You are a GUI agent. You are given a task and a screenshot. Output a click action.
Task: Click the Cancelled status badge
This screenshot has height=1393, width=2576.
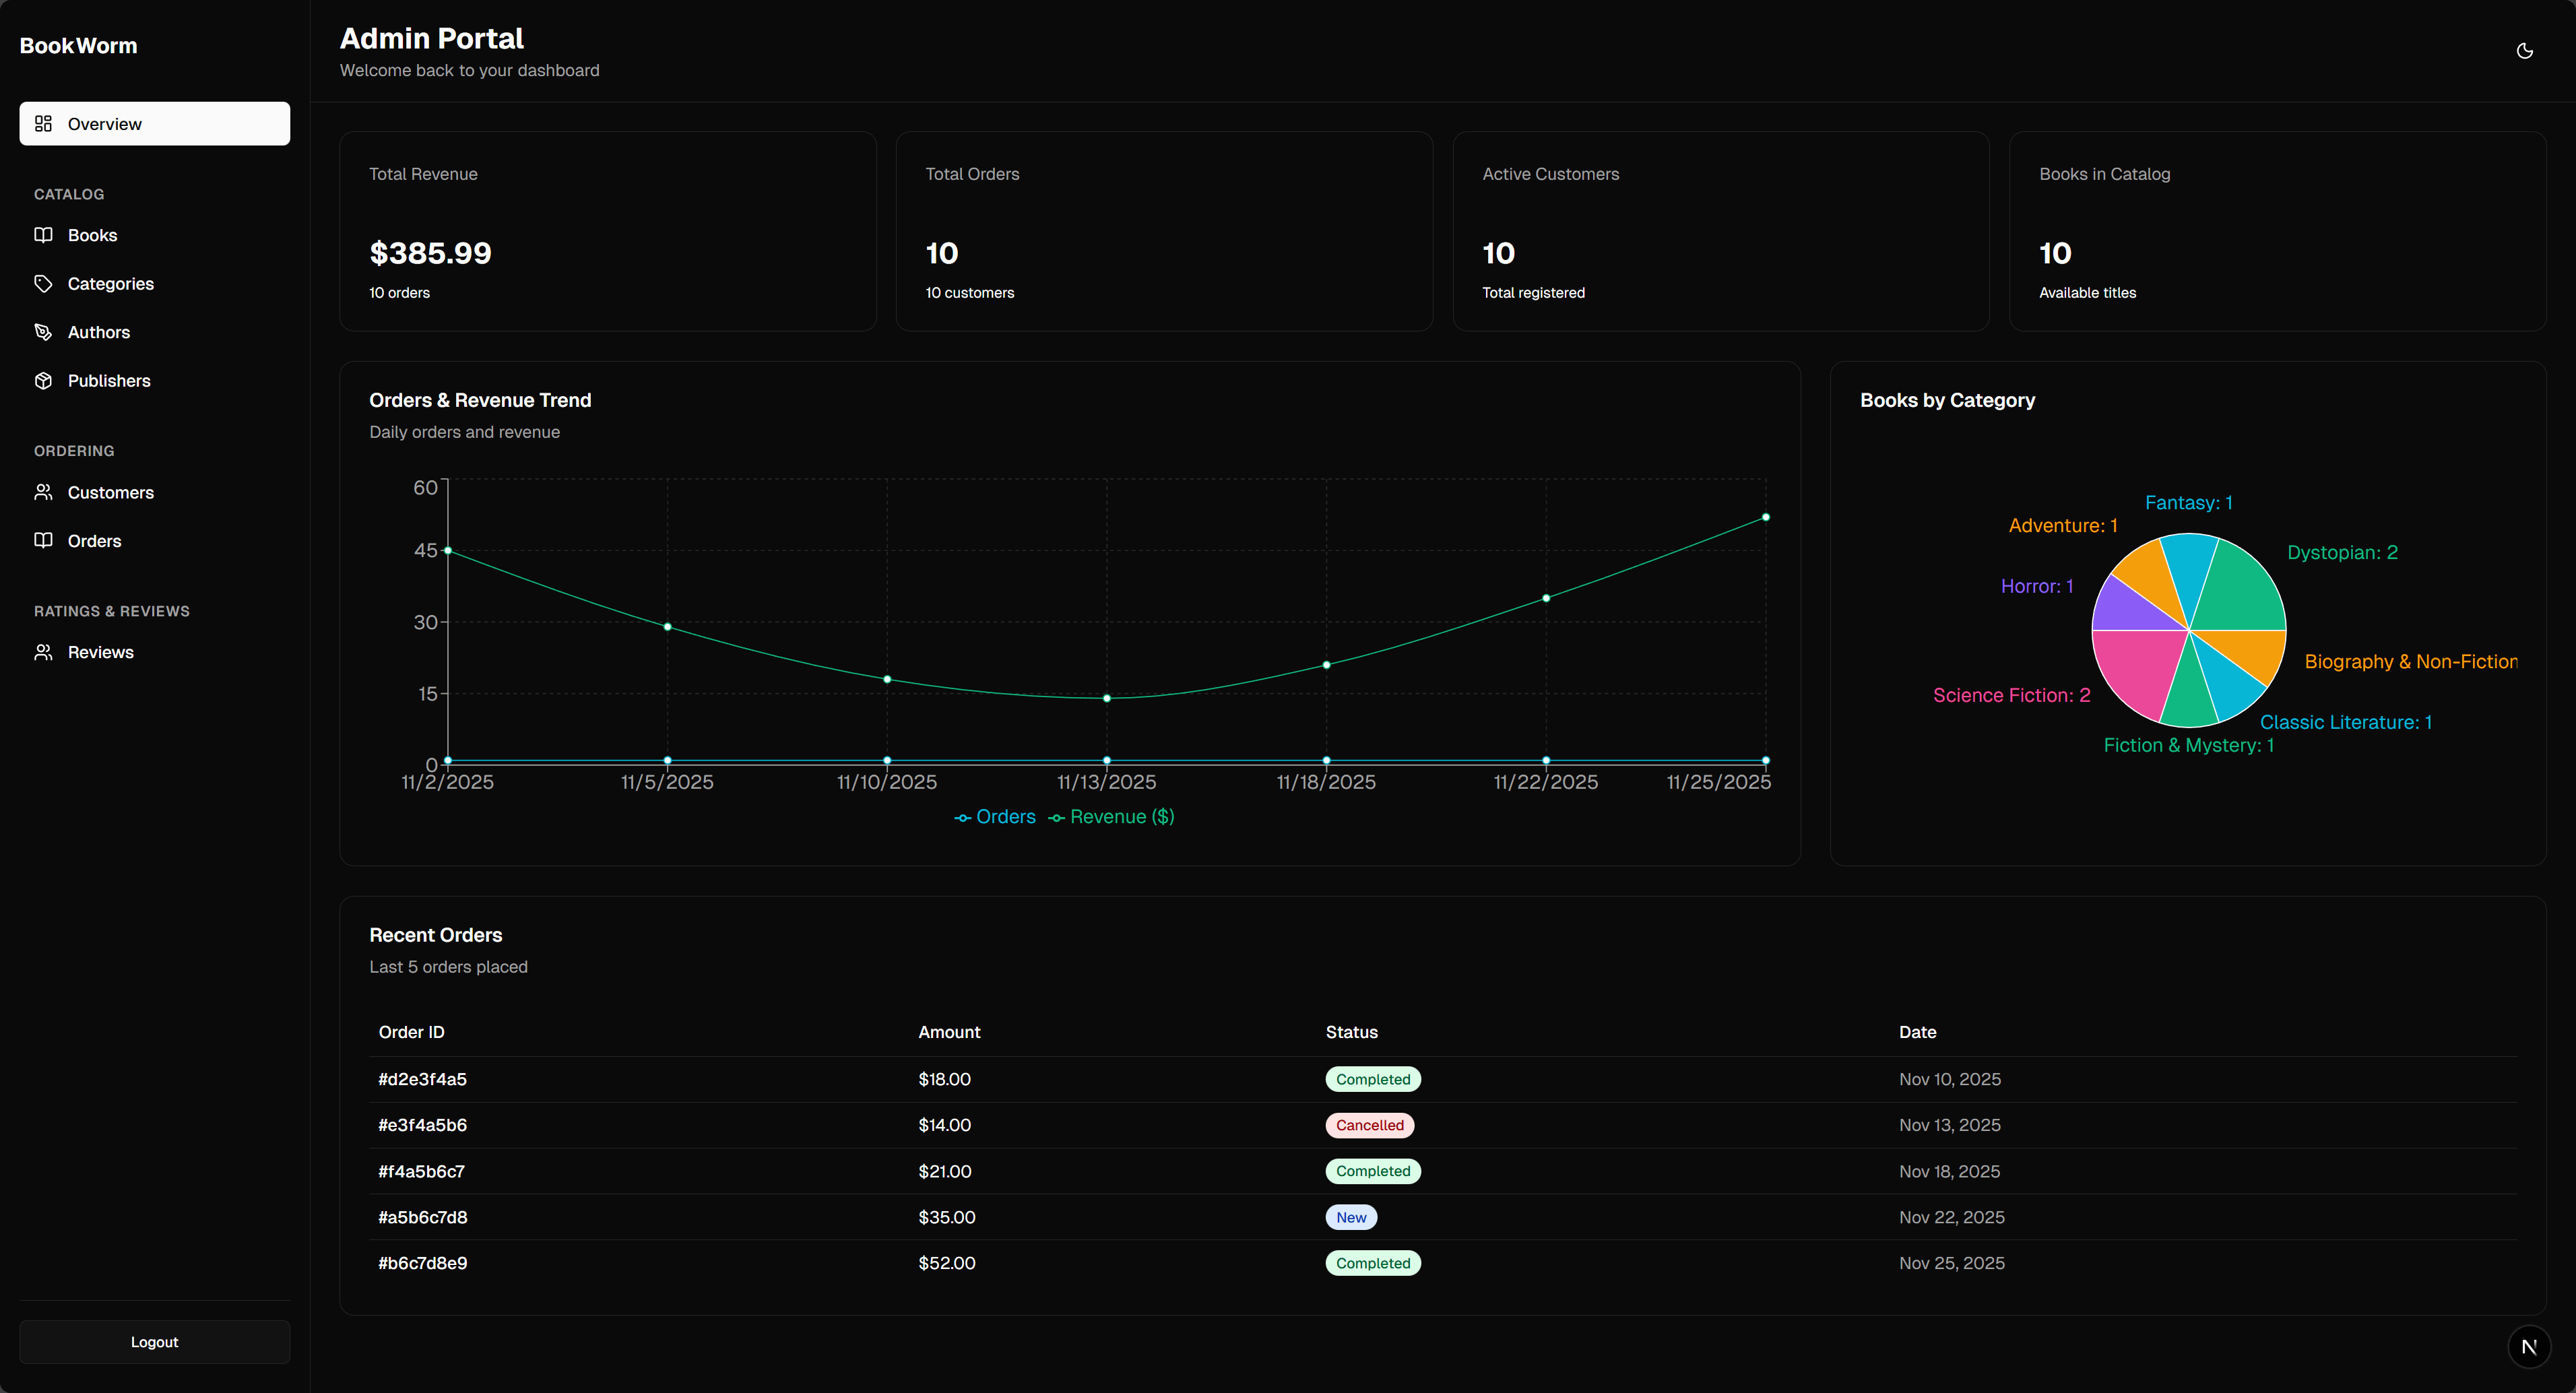click(x=1370, y=1126)
